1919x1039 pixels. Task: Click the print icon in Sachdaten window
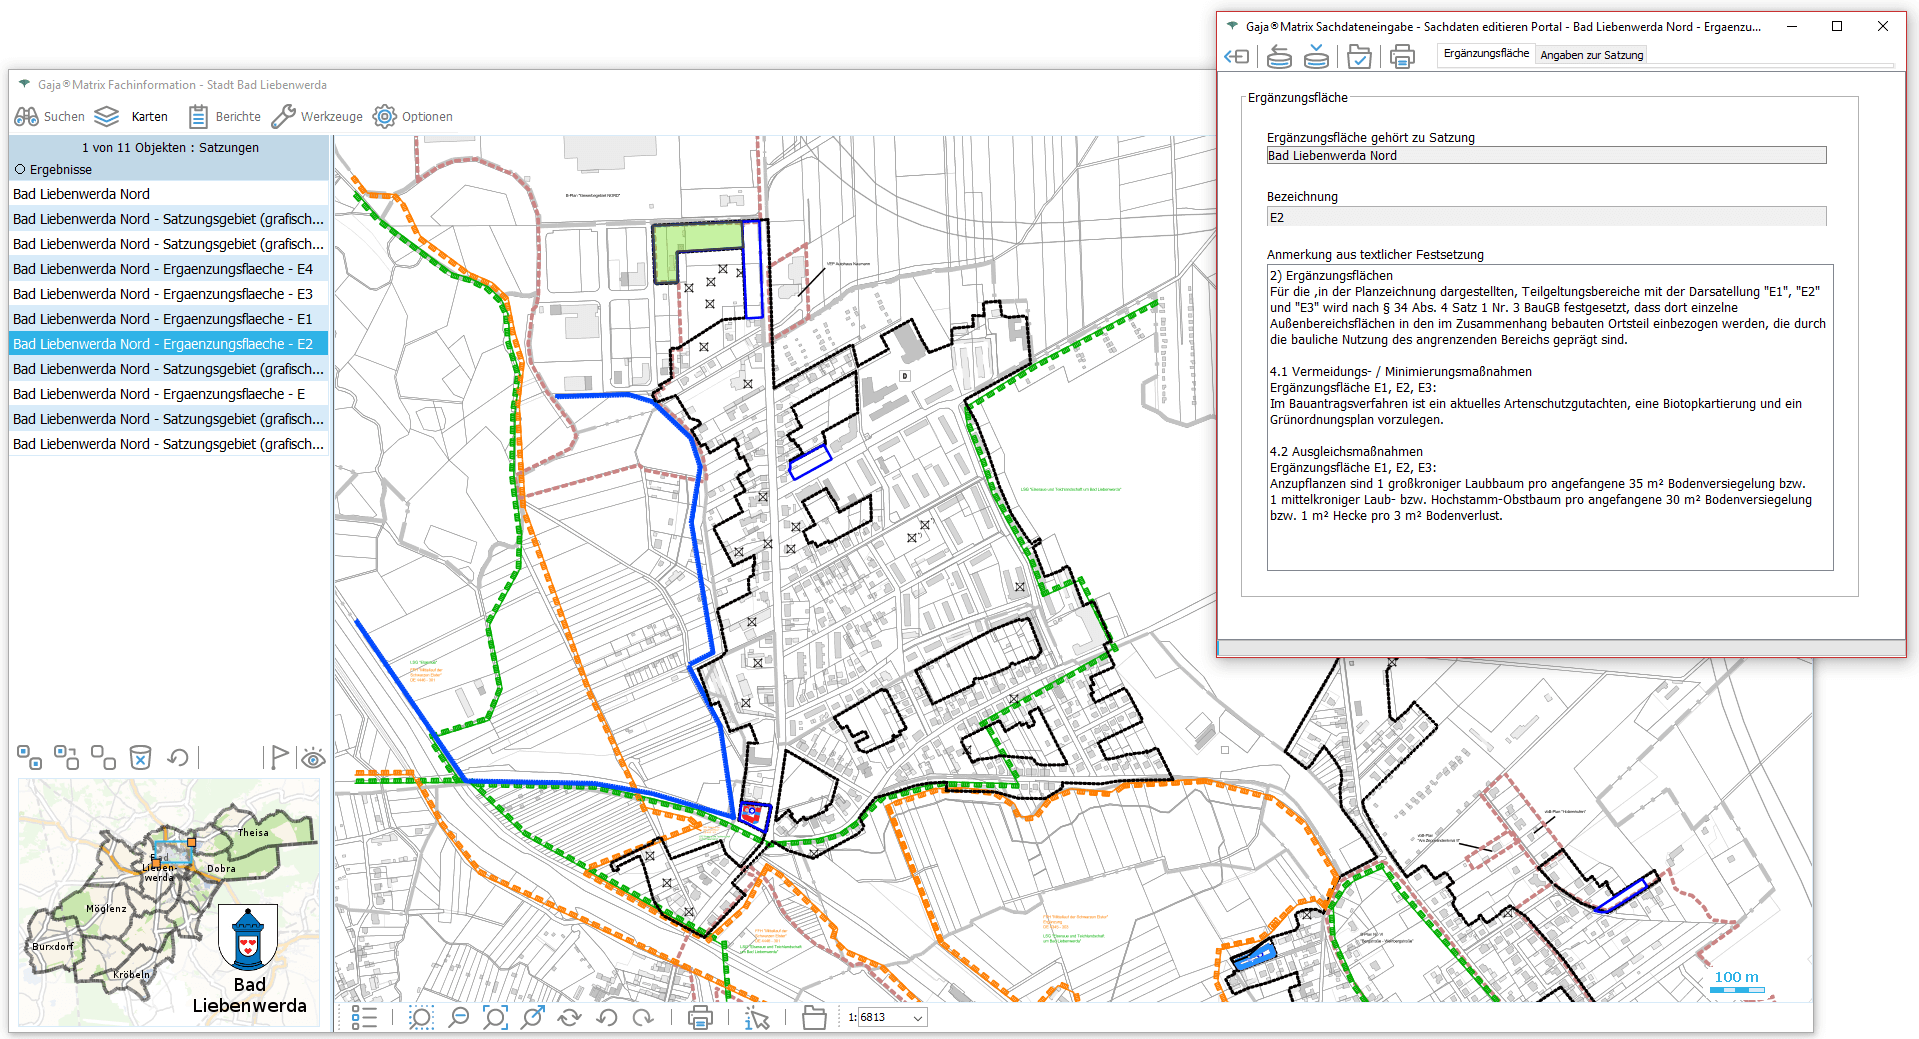pos(1402,57)
